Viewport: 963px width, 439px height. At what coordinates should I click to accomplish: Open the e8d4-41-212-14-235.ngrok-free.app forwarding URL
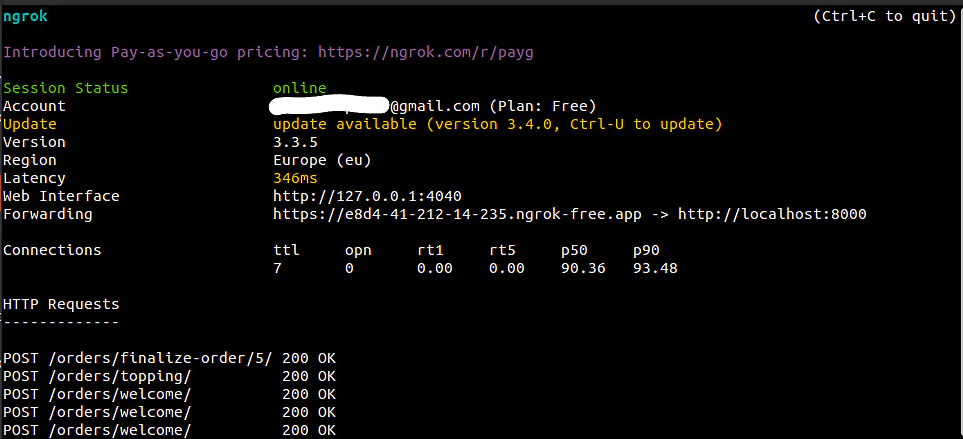click(x=458, y=214)
